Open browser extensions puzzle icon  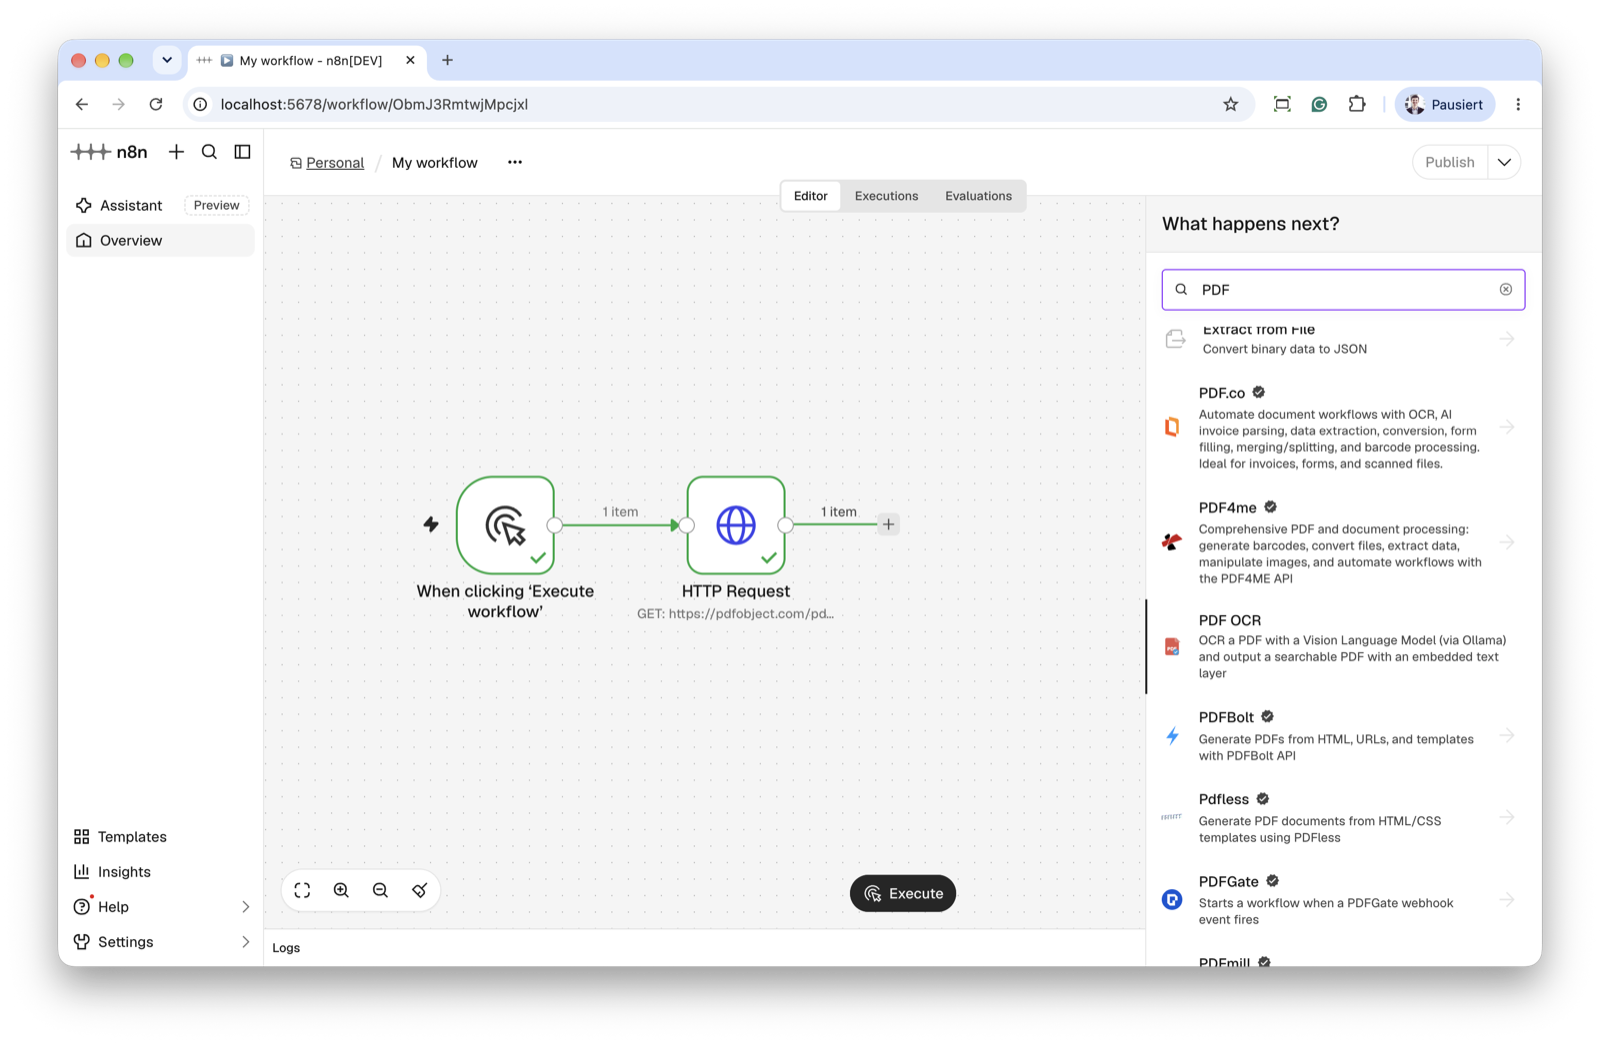[x=1356, y=104]
